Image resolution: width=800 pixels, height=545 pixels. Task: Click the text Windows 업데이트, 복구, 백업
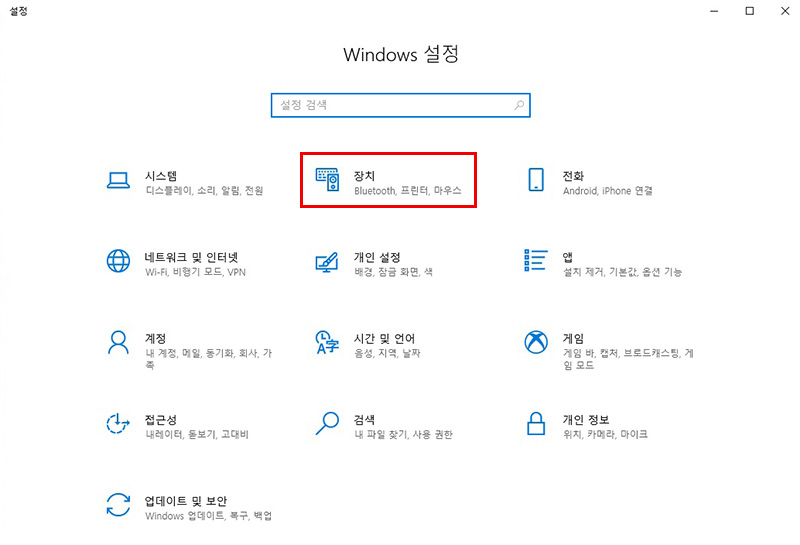coord(208,515)
